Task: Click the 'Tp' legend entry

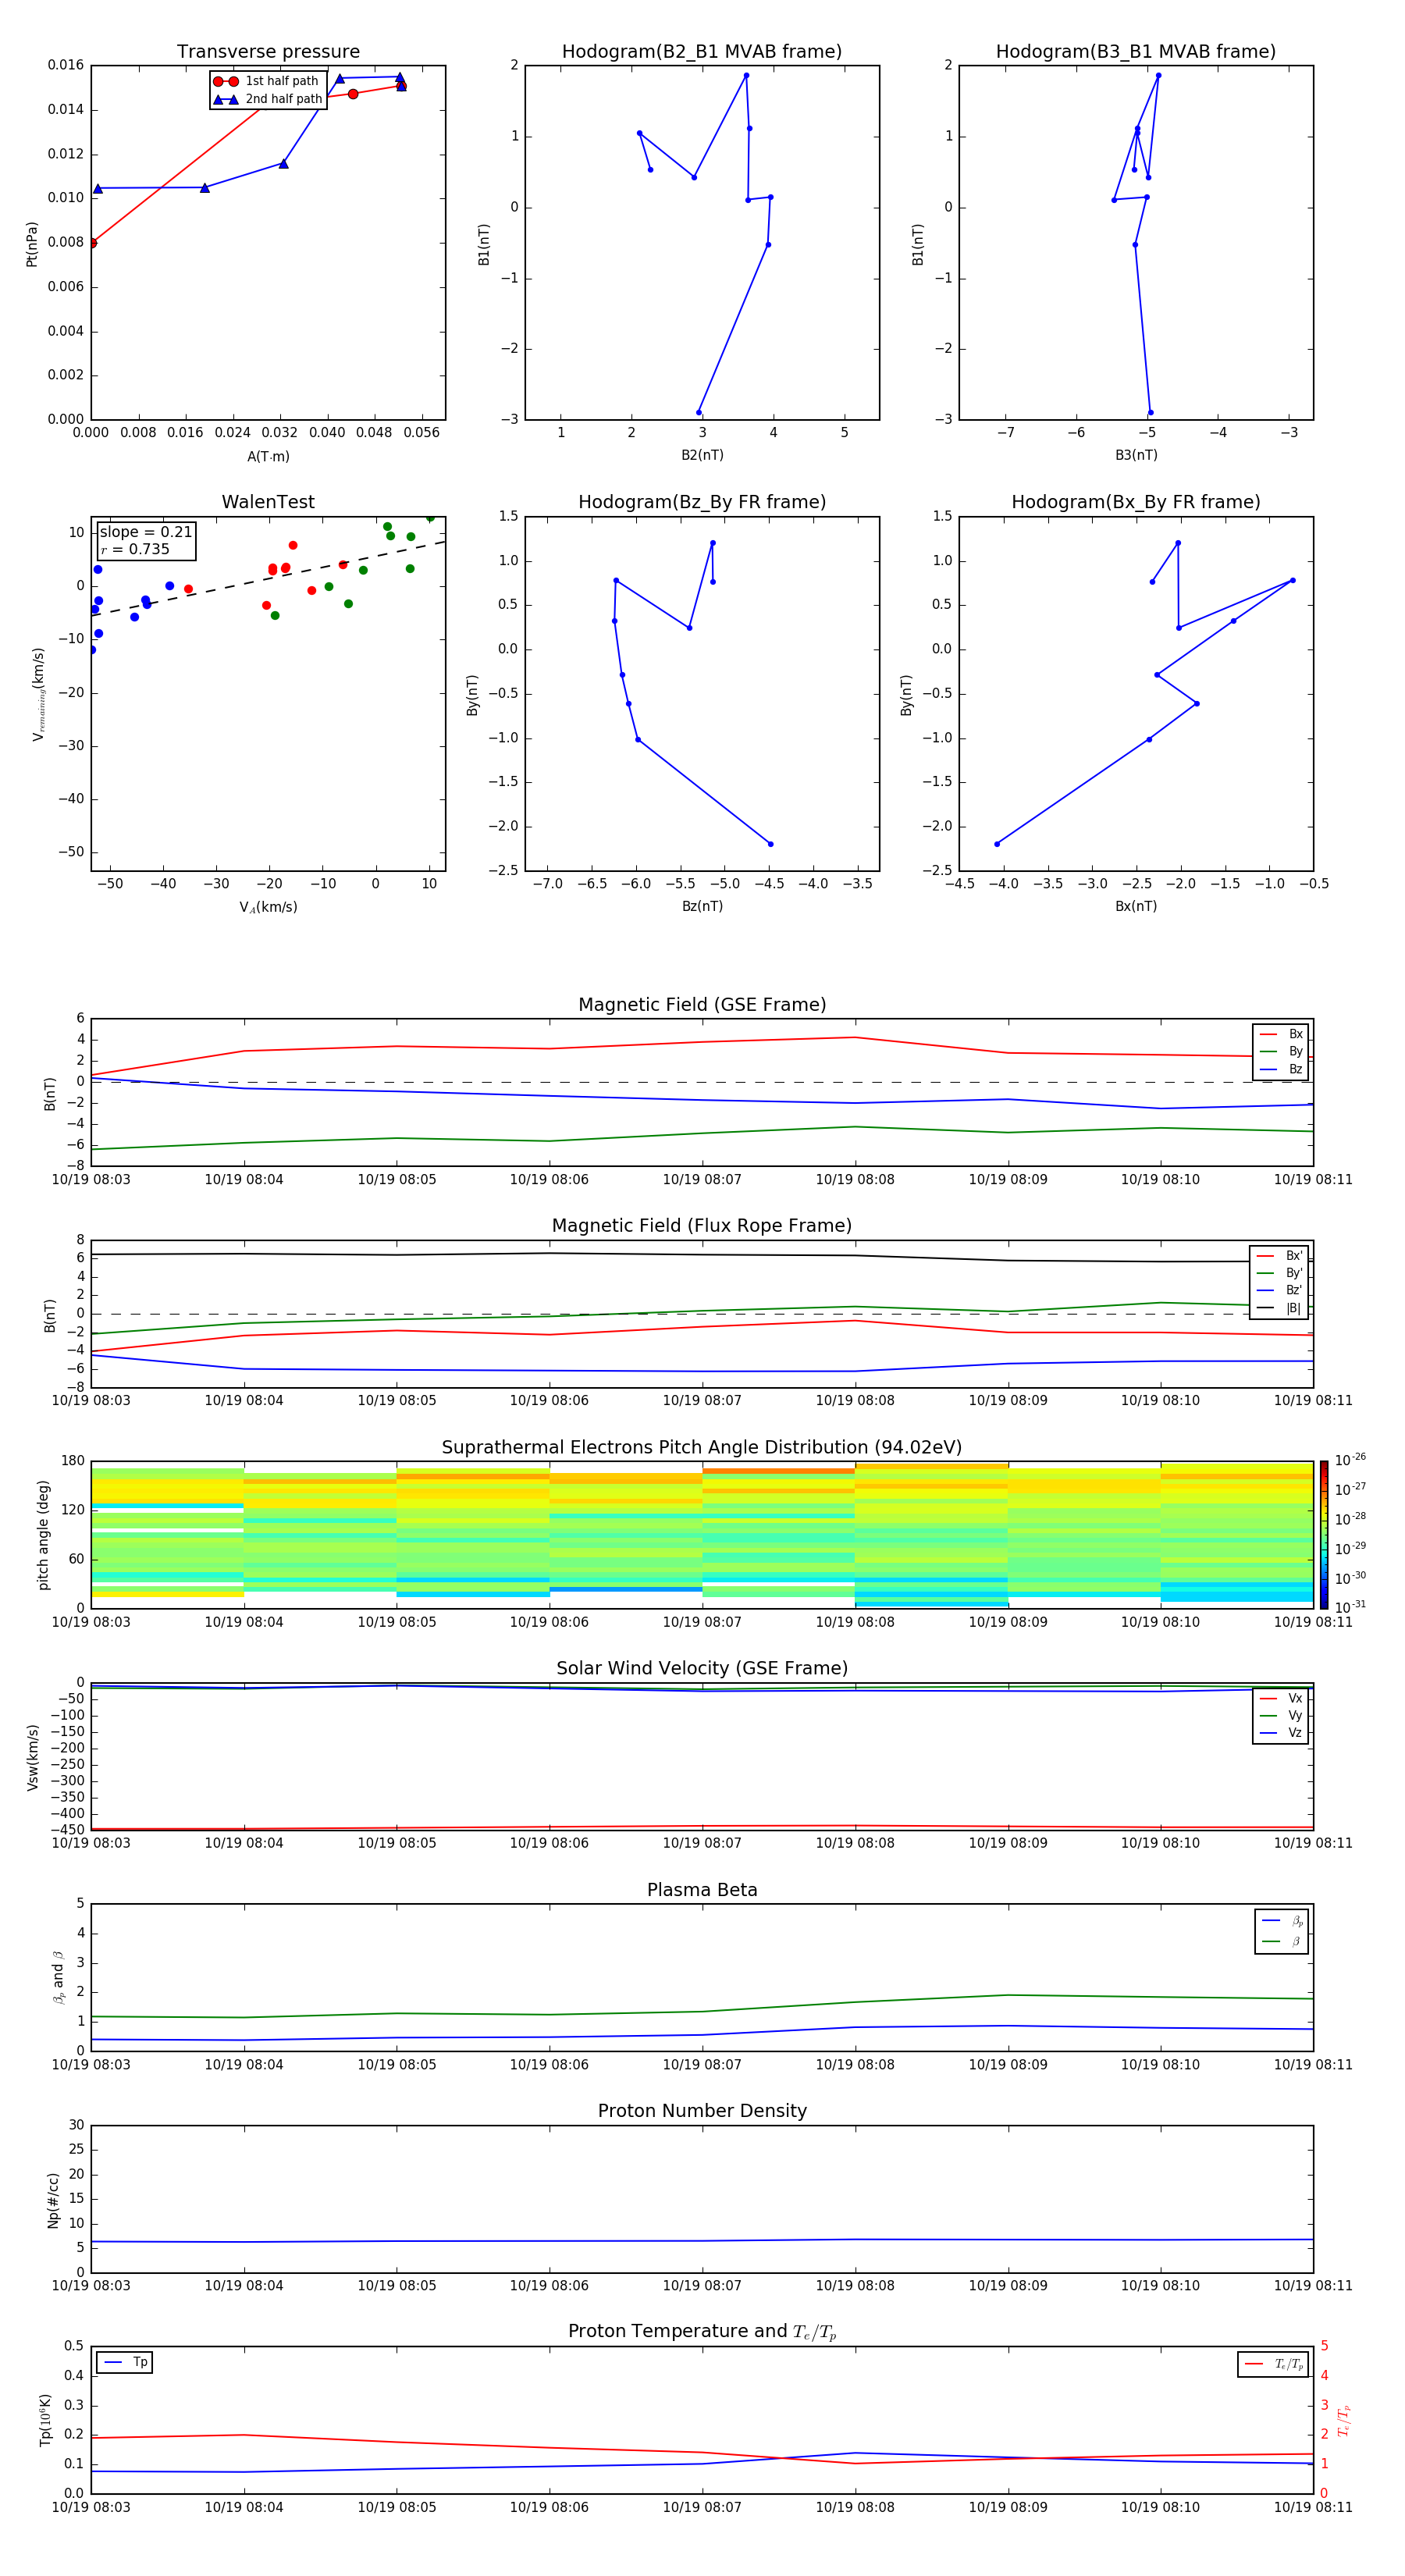Action: coord(126,2362)
